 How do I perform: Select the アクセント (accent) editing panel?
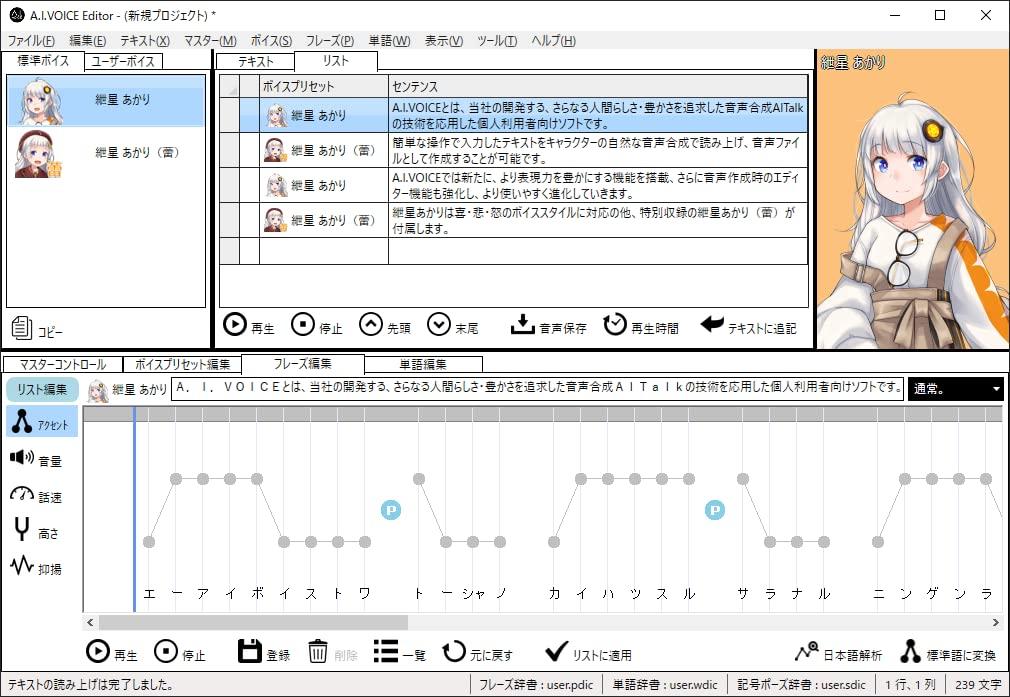pos(39,423)
